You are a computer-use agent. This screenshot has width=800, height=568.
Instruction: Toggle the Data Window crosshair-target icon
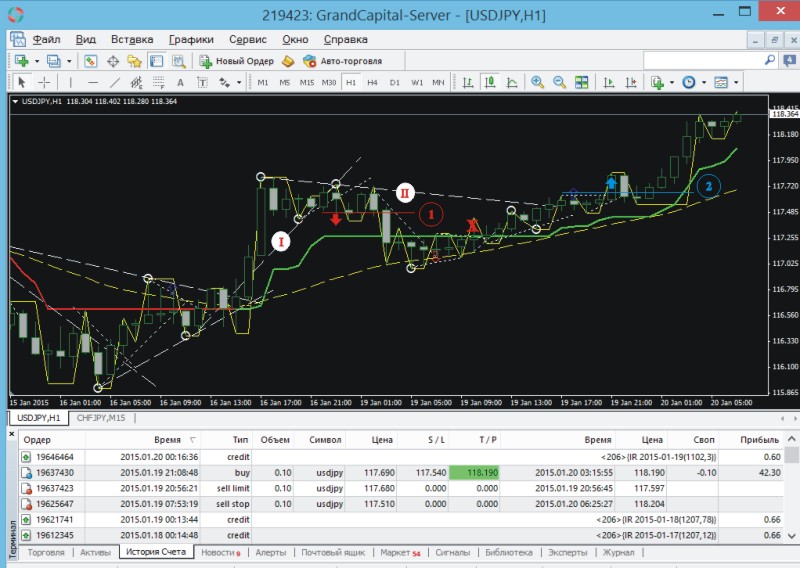click(x=113, y=61)
